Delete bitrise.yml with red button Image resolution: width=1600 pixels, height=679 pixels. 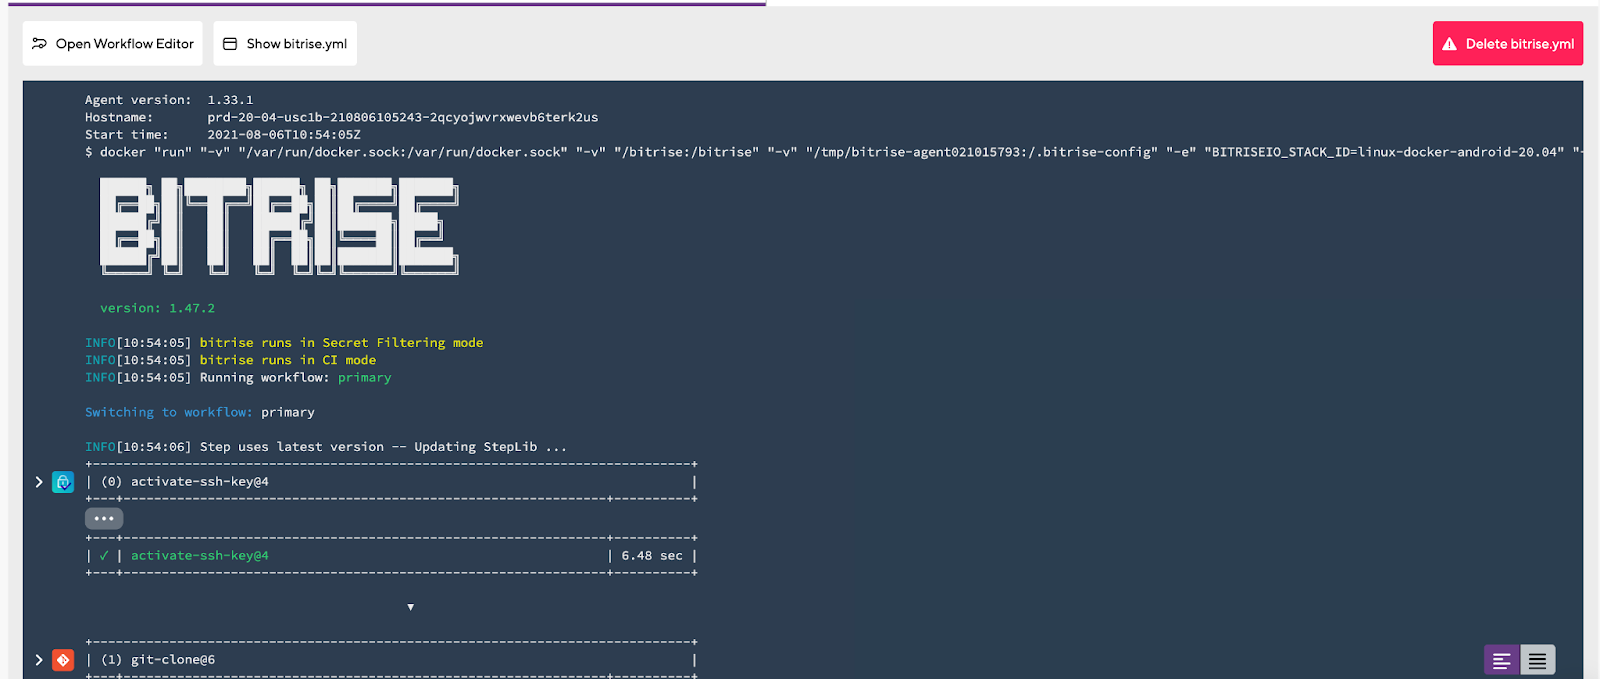tap(1507, 44)
